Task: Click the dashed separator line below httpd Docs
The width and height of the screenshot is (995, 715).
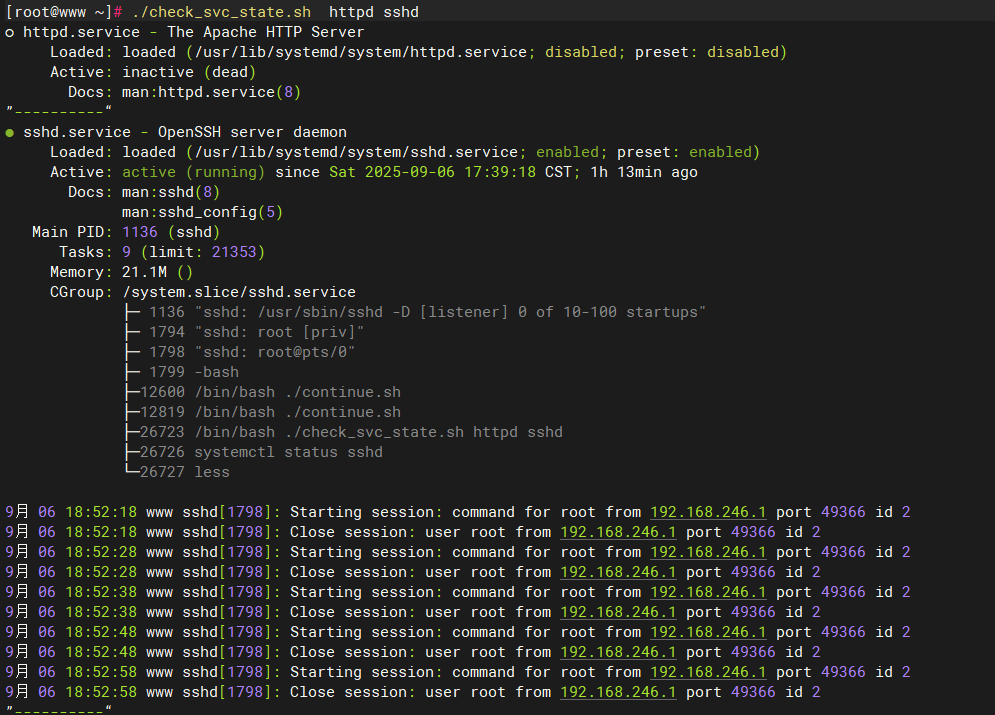Action: point(59,111)
